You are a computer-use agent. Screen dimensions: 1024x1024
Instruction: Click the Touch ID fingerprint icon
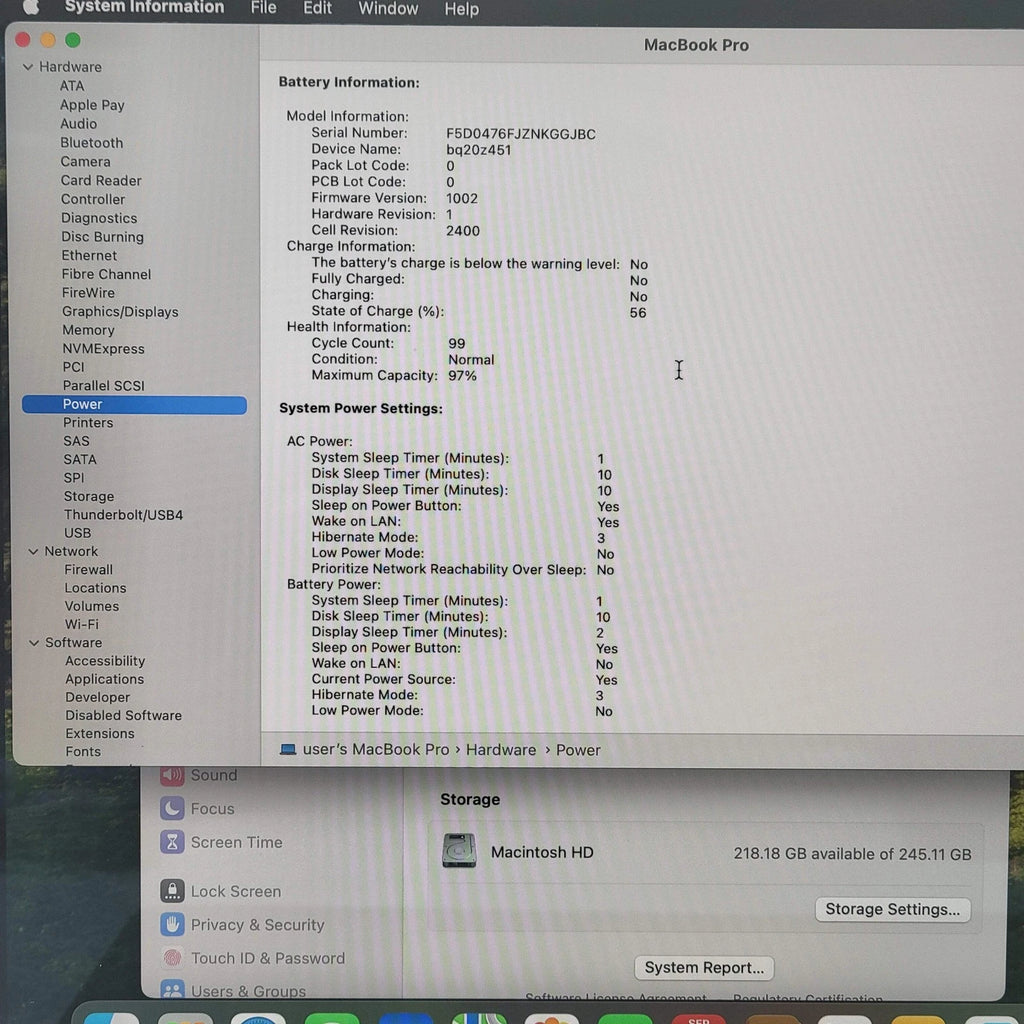(x=173, y=958)
